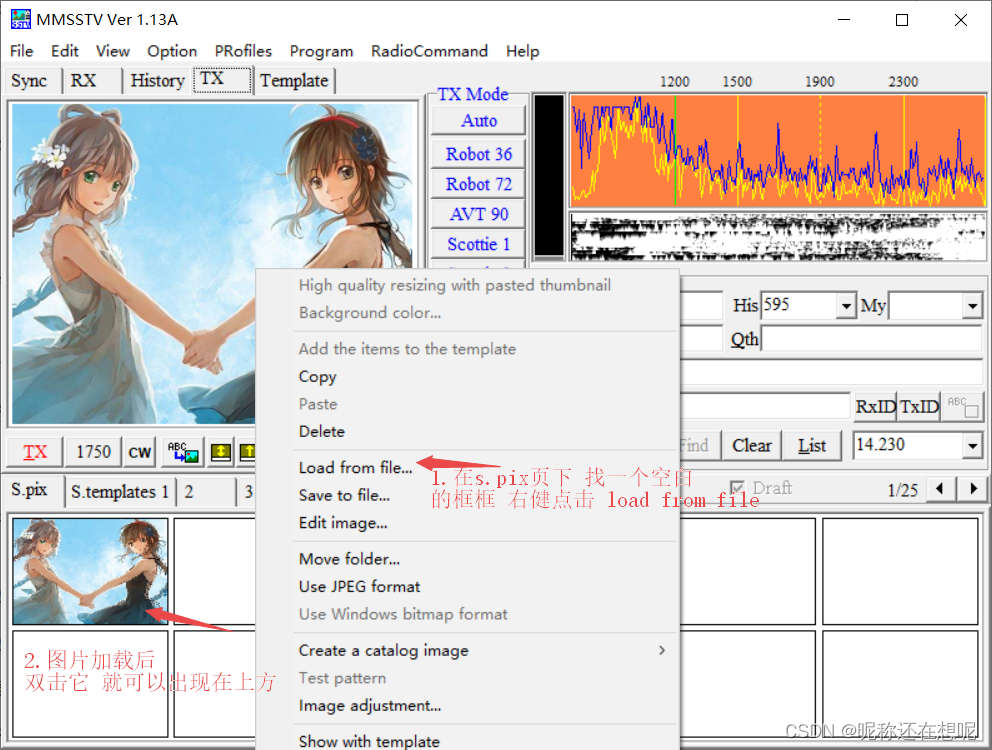Click the His RSV field showing 595

pyautogui.click(x=800, y=306)
